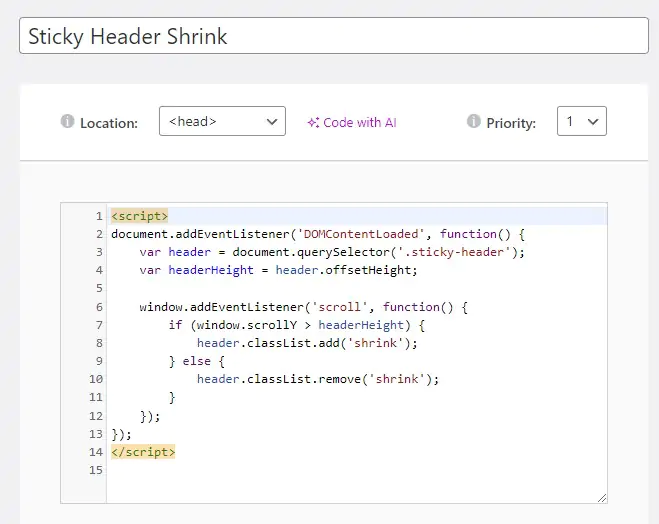The width and height of the screenshot is (659, 524).
Task: Click the opening <script> tag on line 1
Action: (x=140, y=216)
